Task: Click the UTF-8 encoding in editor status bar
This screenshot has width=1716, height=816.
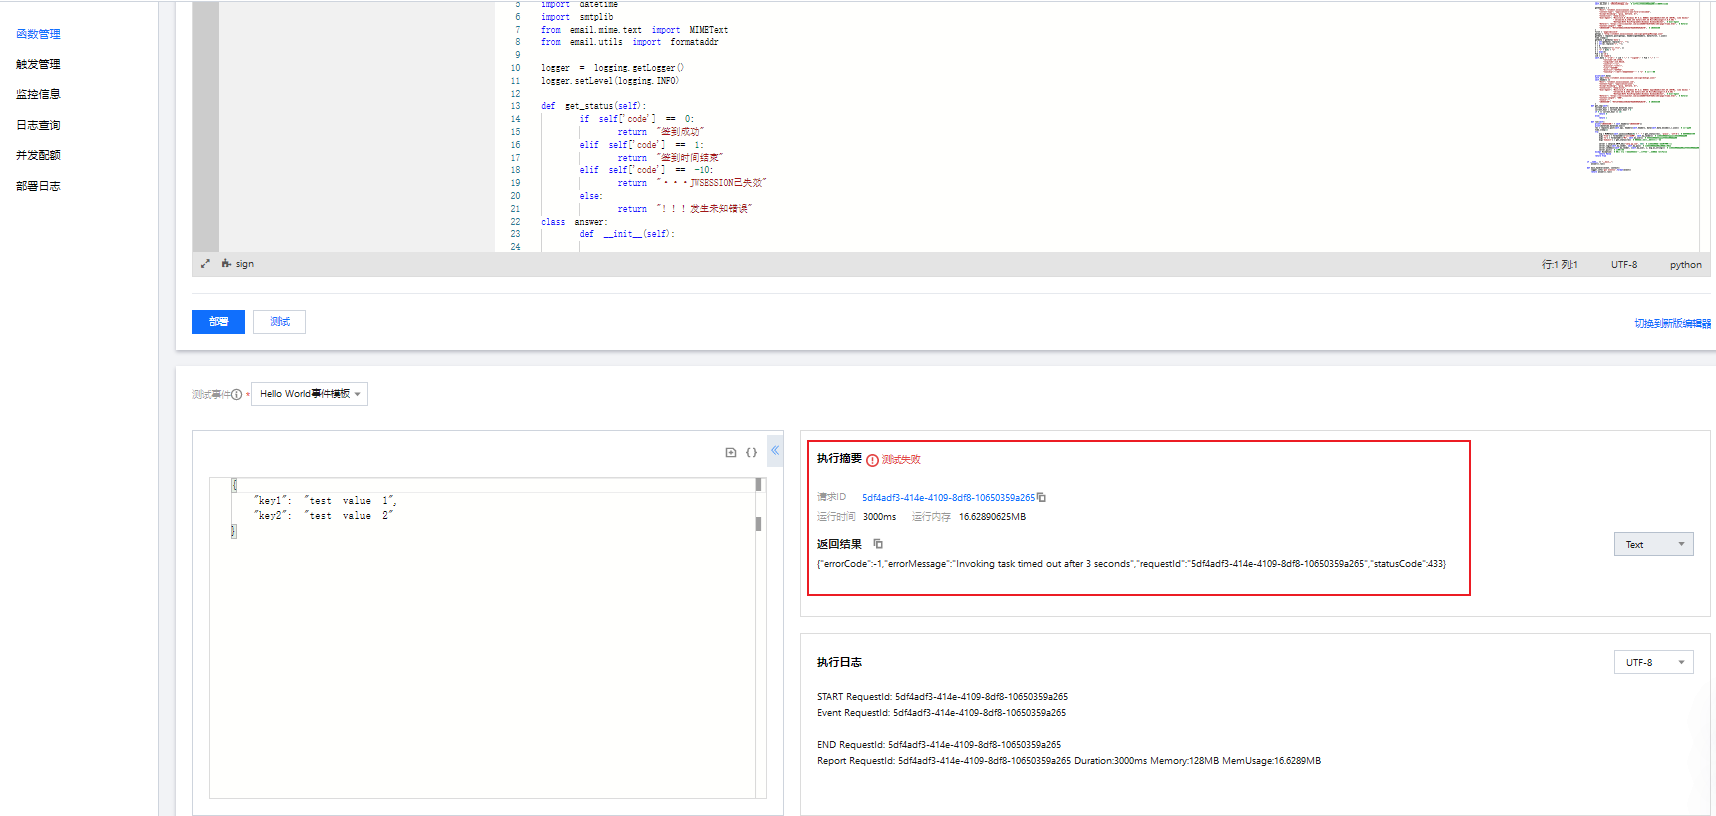Action: (1624, 265)
